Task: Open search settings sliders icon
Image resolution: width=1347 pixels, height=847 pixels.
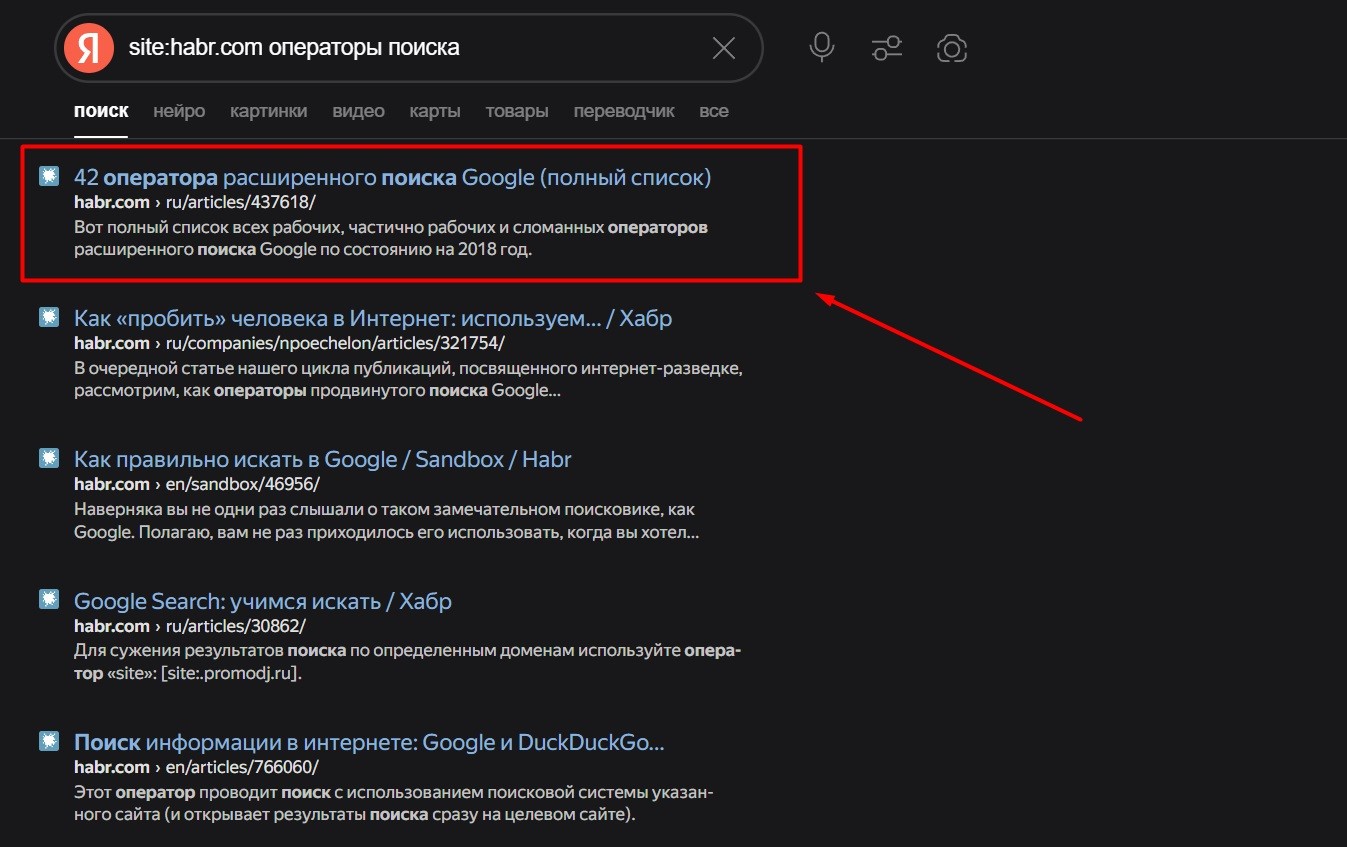Action: tap(886, 48)
